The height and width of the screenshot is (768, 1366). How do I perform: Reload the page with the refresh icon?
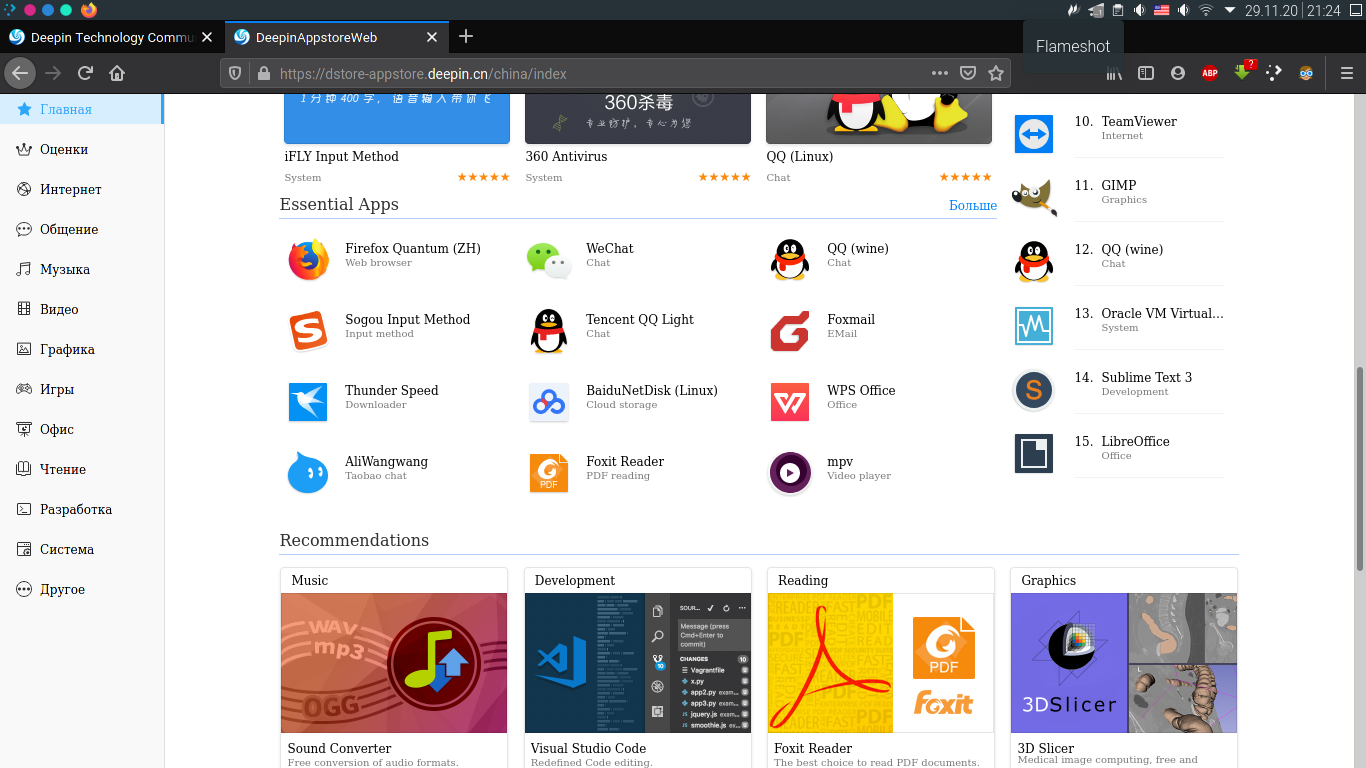tap(86, 73)
